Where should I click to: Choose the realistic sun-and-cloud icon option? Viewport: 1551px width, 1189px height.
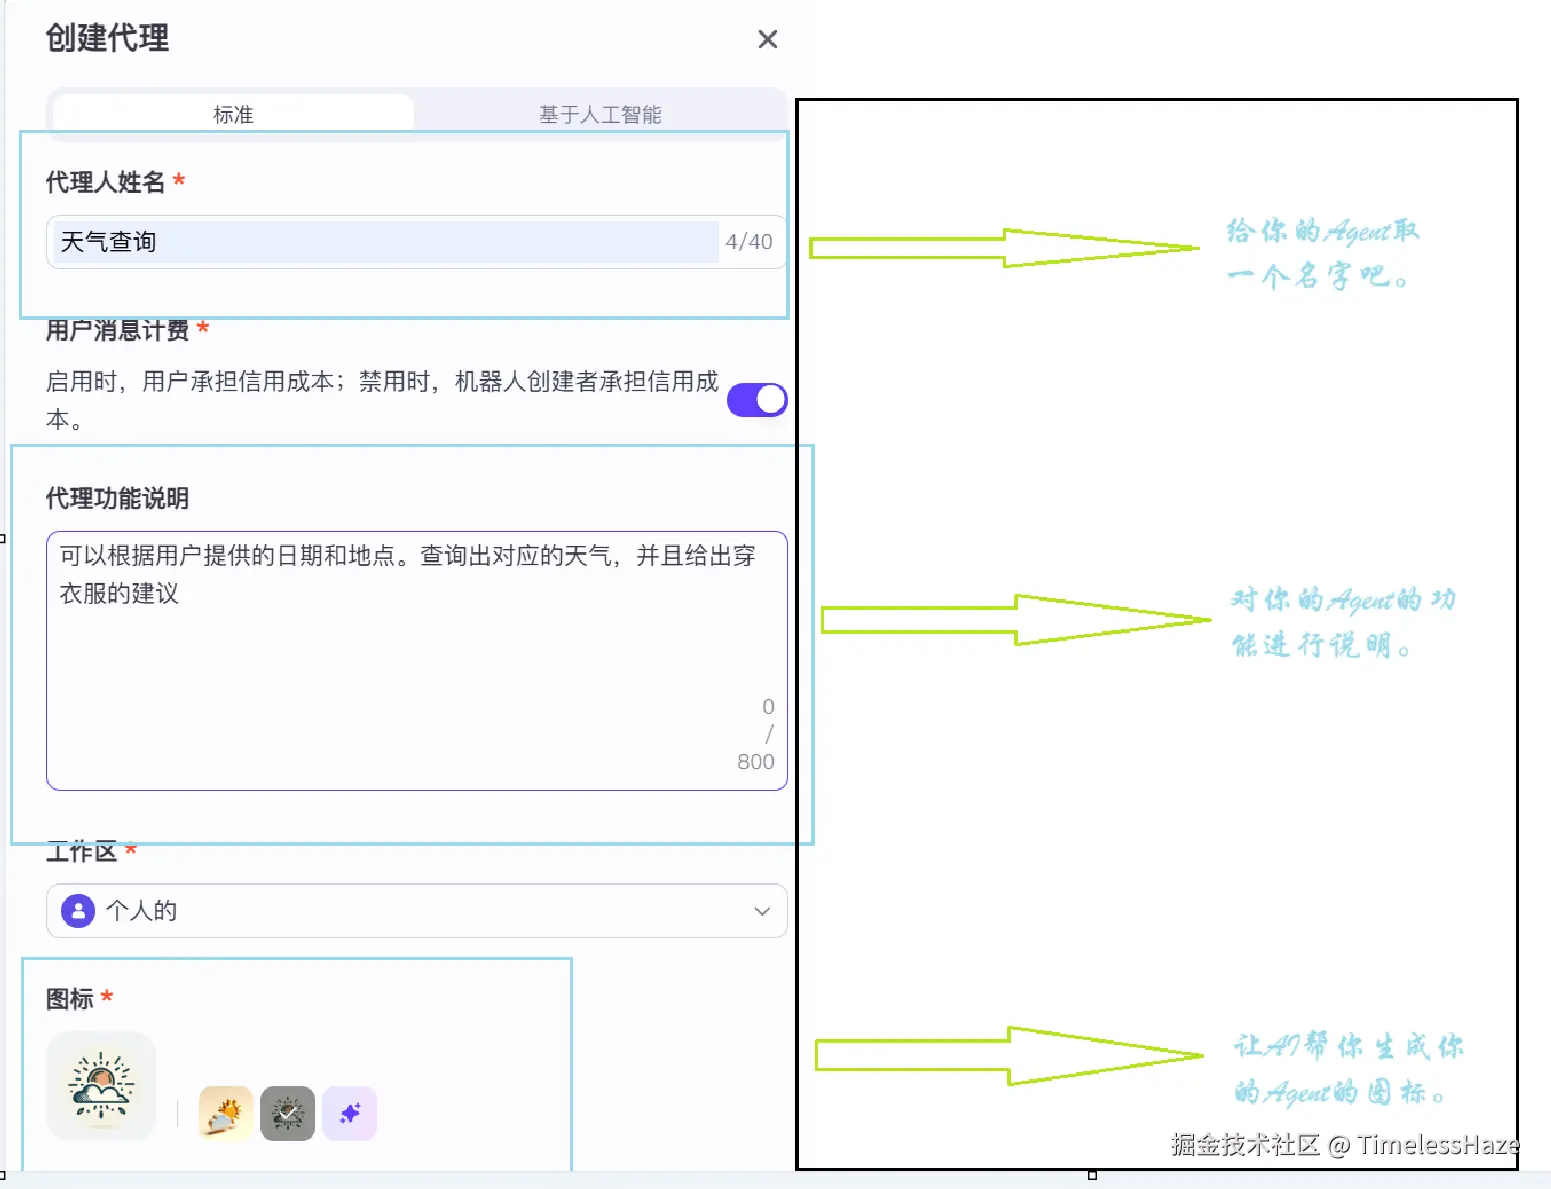(222, 1113)
